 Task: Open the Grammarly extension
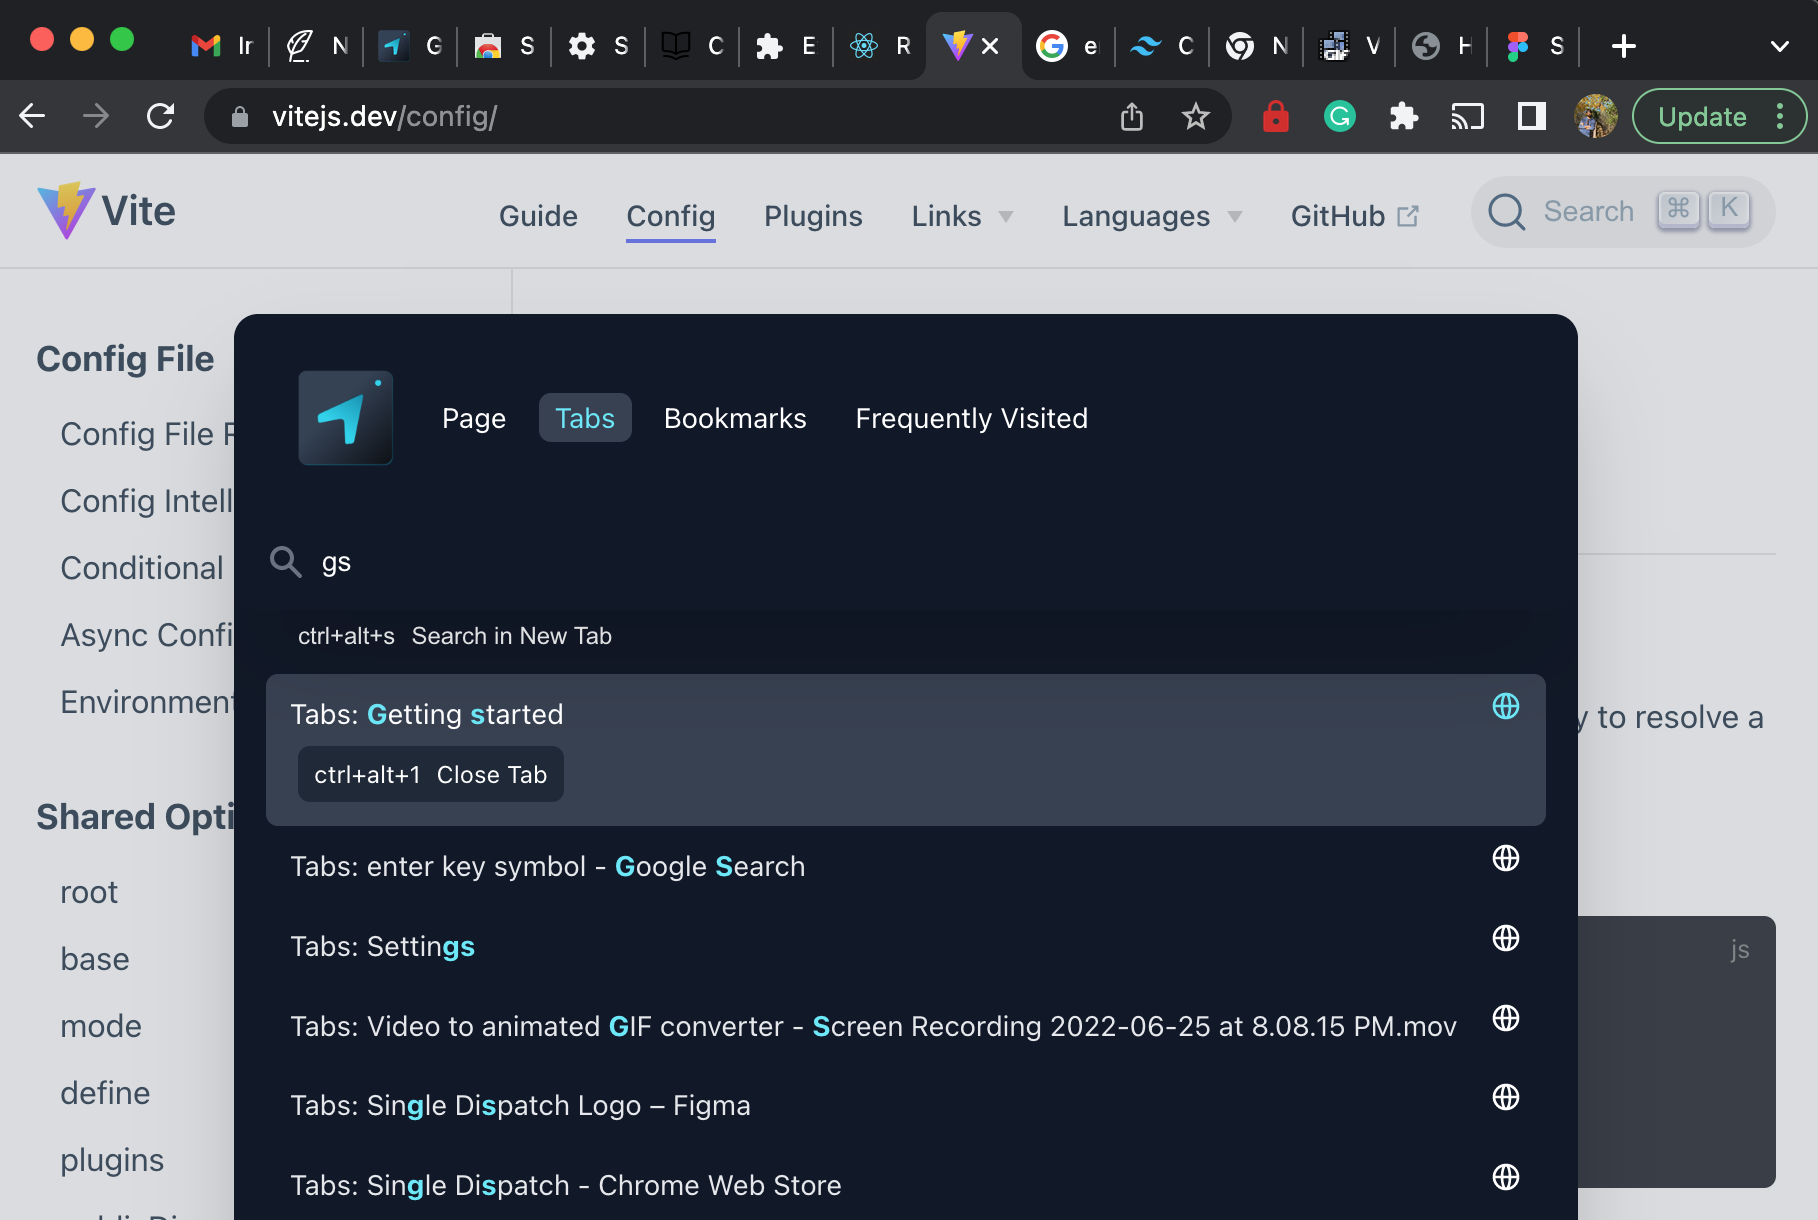[x=1340, y=117]
